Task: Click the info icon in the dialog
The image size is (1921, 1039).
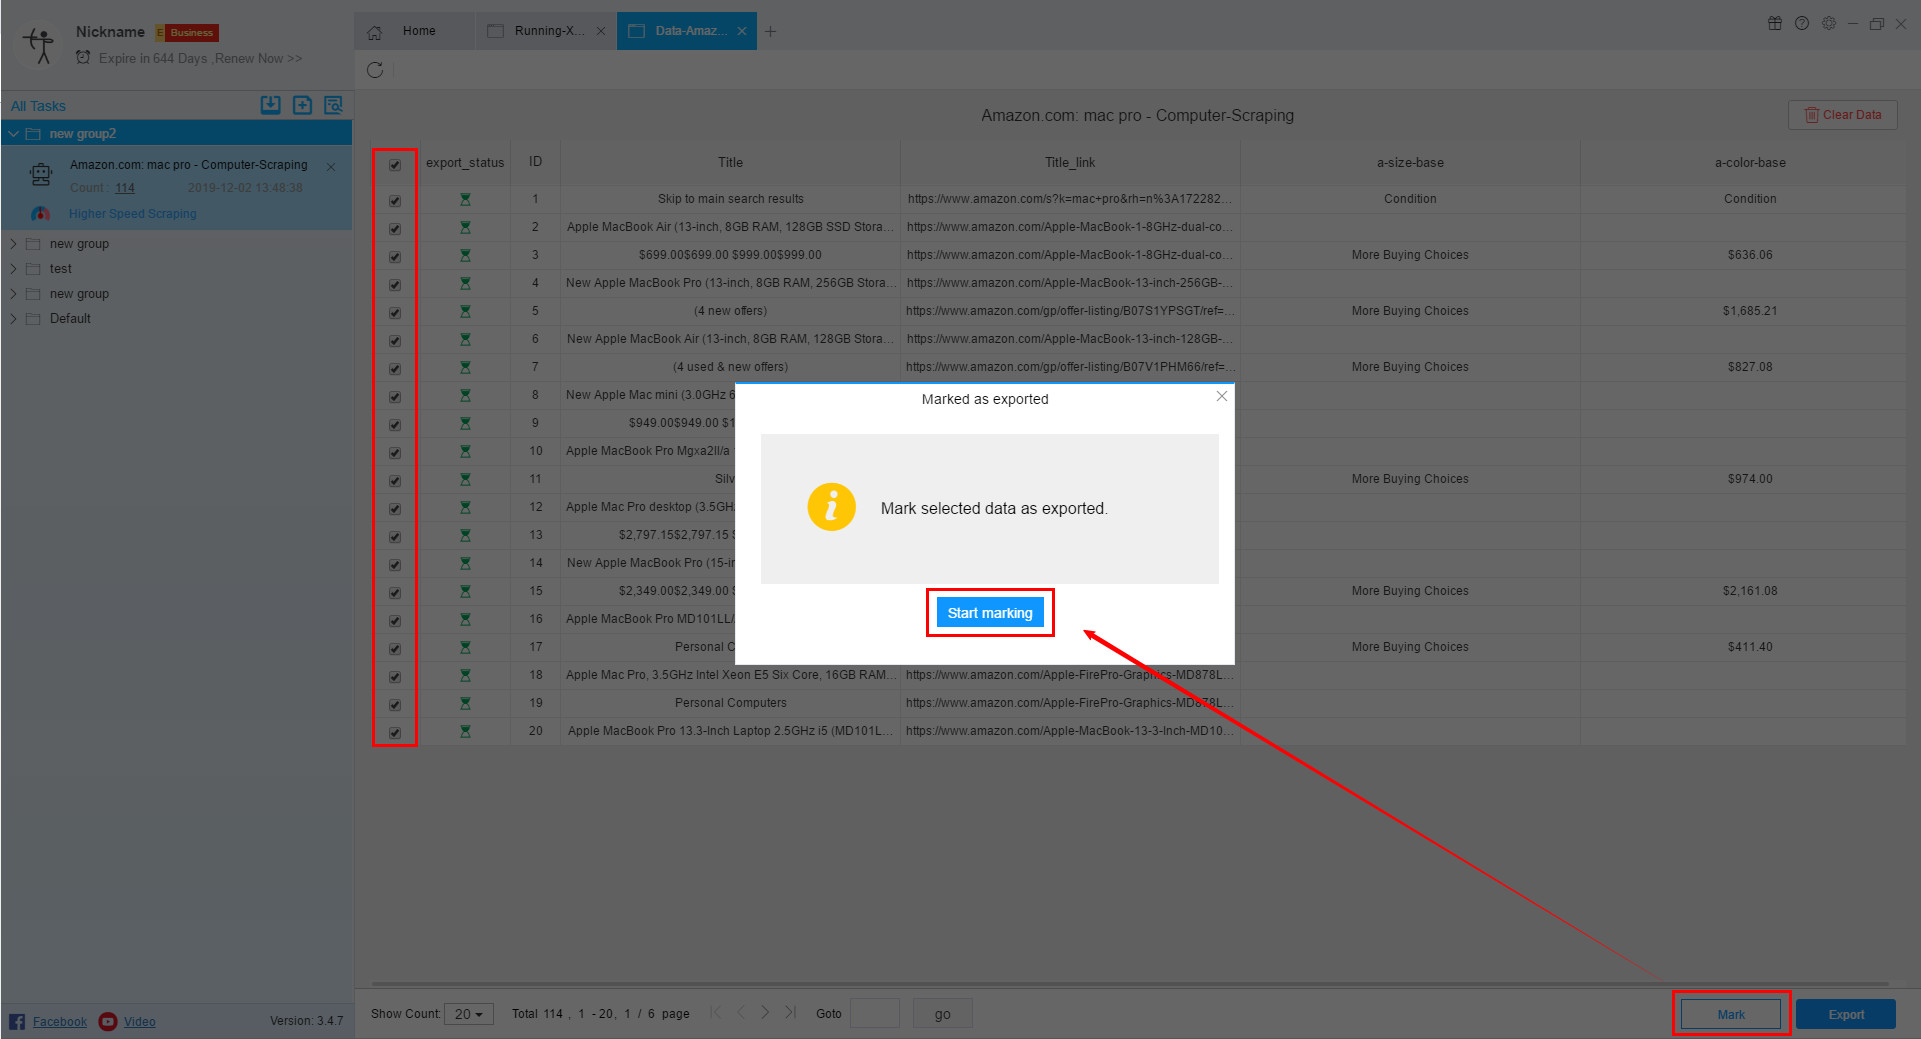Action: point(831,507)
